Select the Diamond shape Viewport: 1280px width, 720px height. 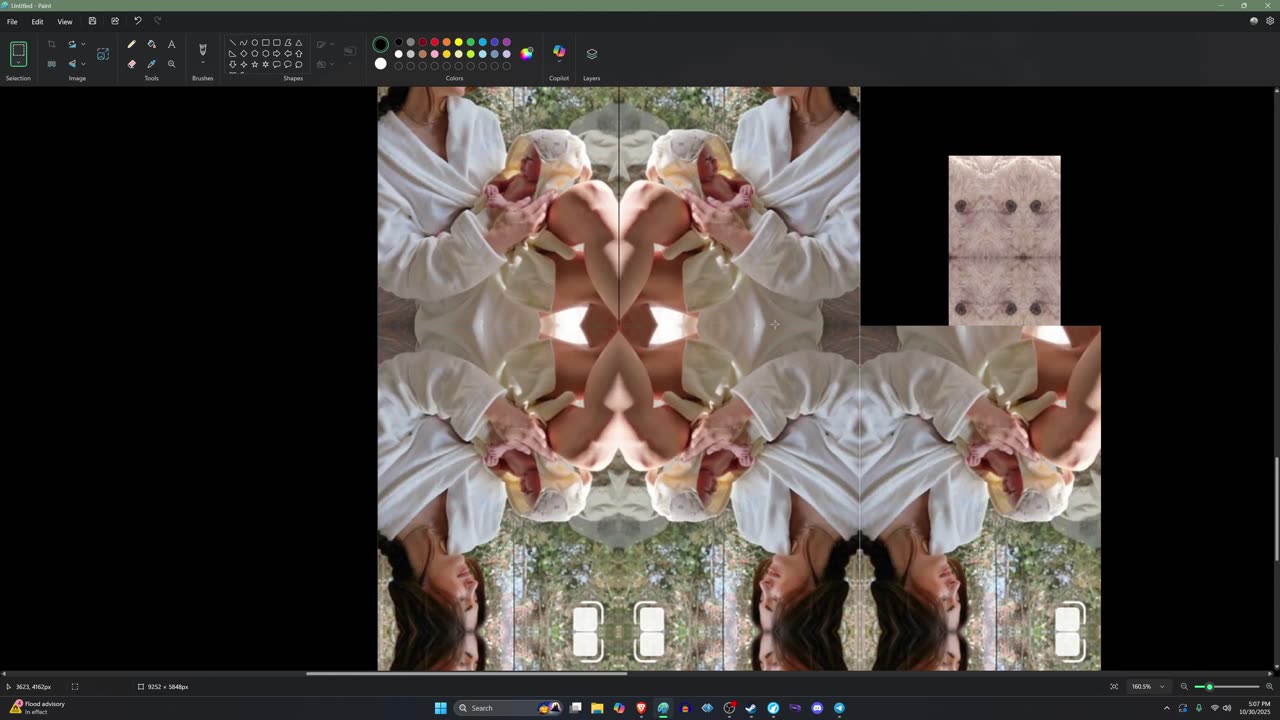click(x=243, y=54)
